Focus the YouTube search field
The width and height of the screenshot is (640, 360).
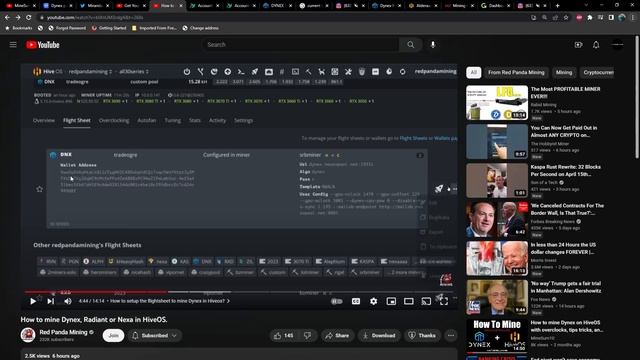(x=300, y=44)
